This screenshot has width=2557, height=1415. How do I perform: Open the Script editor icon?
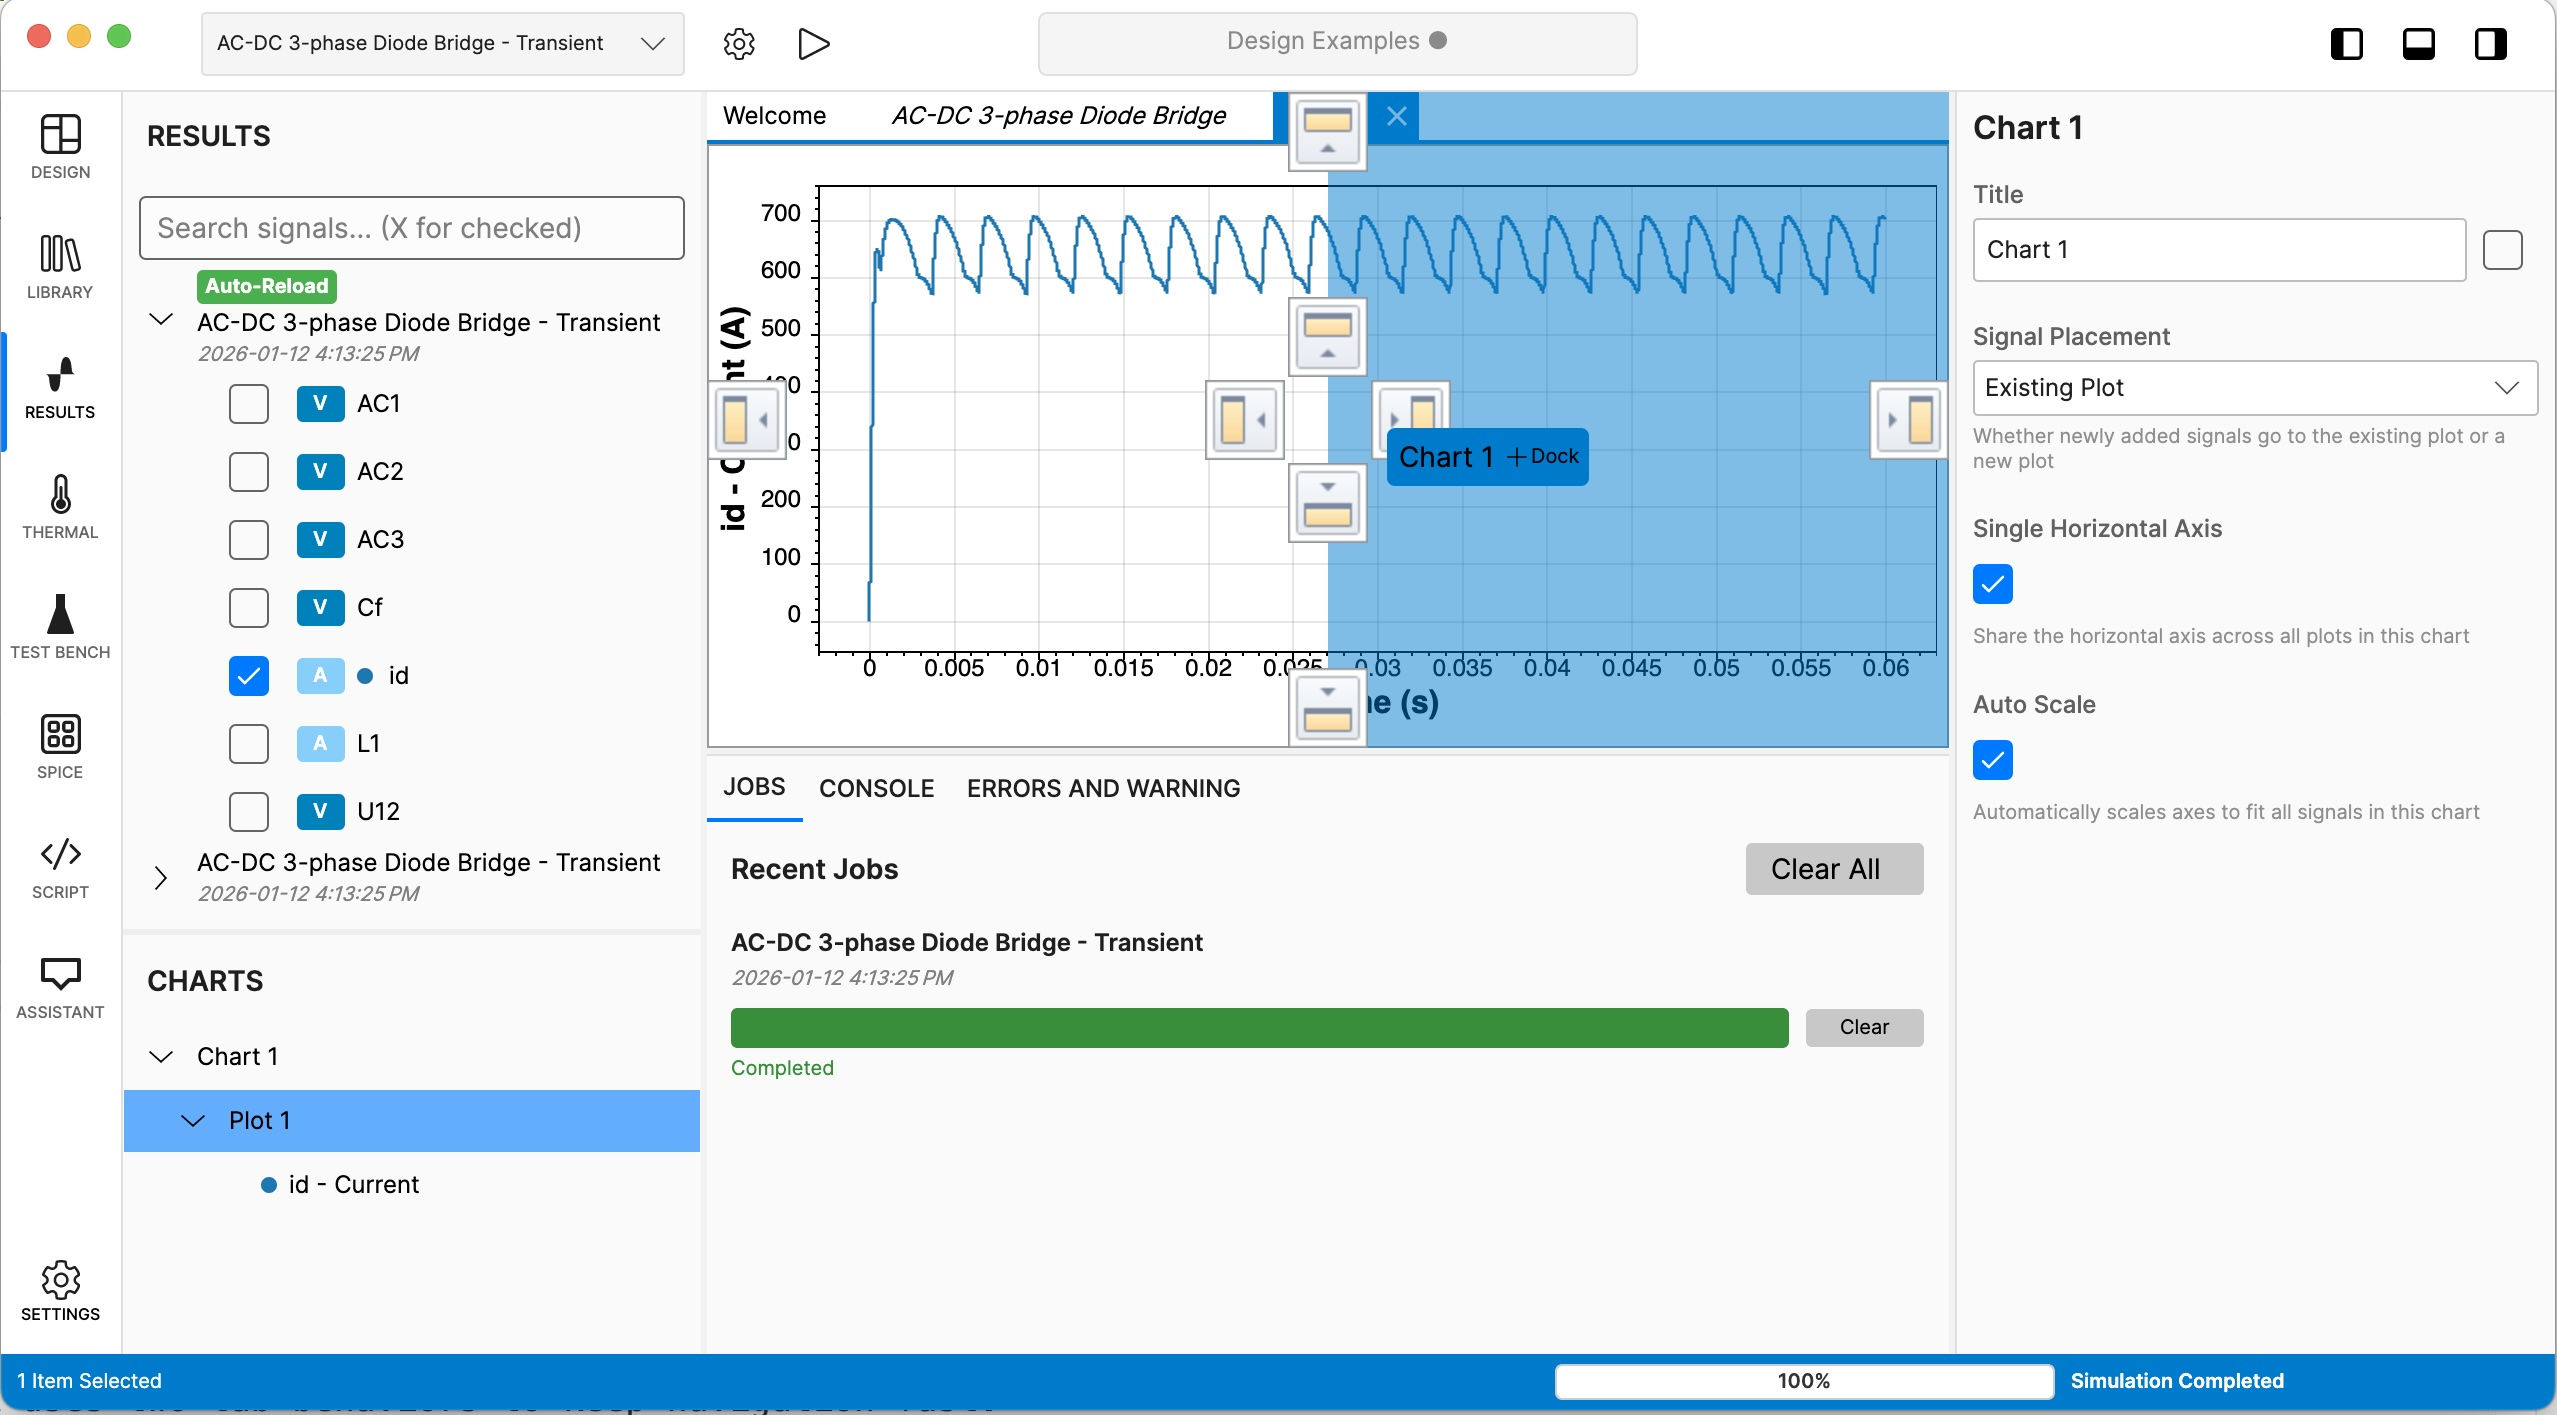tap(60, 866)
